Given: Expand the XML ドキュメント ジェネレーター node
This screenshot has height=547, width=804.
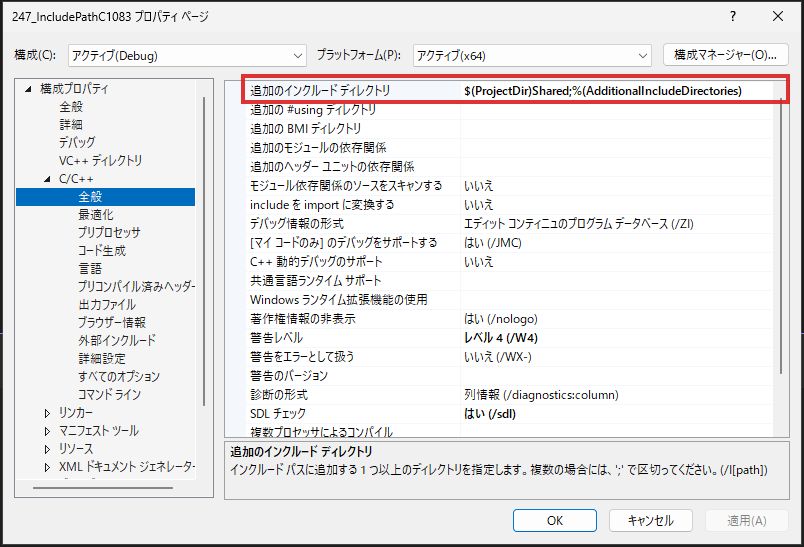Looking at the screenshot, I should coord(47,467).
